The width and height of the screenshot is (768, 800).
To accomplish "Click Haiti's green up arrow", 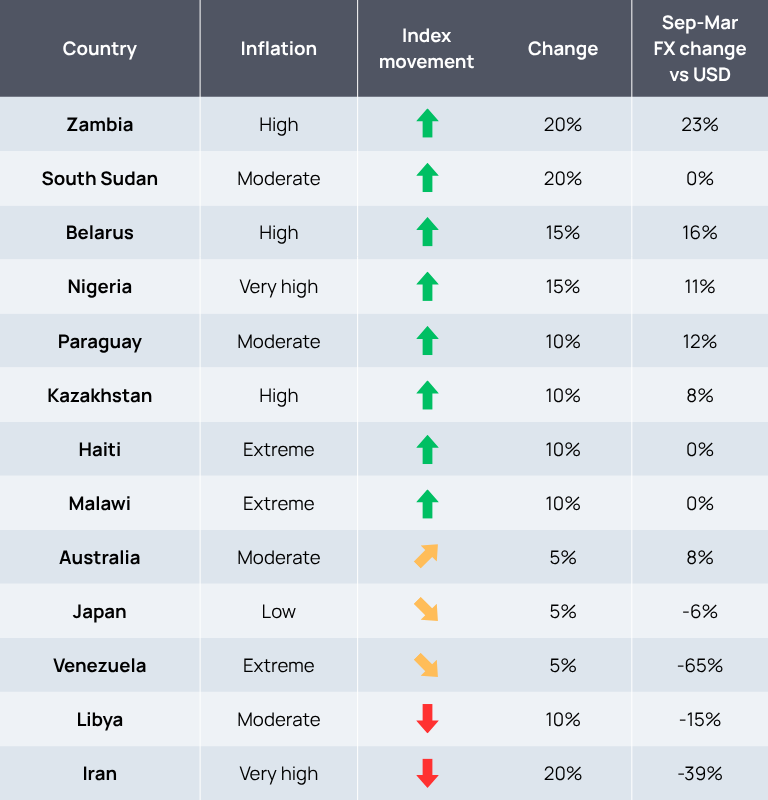I will tap(427, 449).
